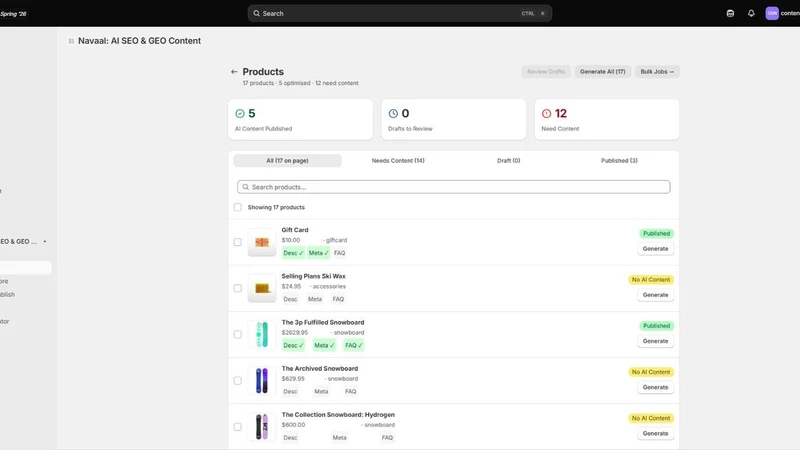Image resolution: width=800 pixels, height=450 pixels.
Task: Click the green check icon beside 5
Action: point(240,113)
